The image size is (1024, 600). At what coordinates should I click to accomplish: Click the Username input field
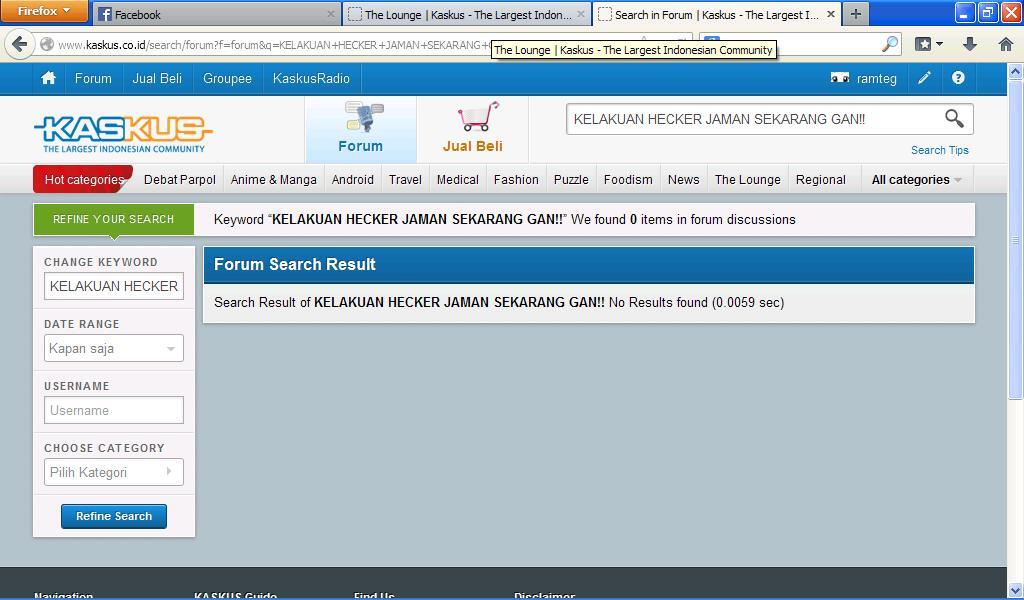coord(114,410)
